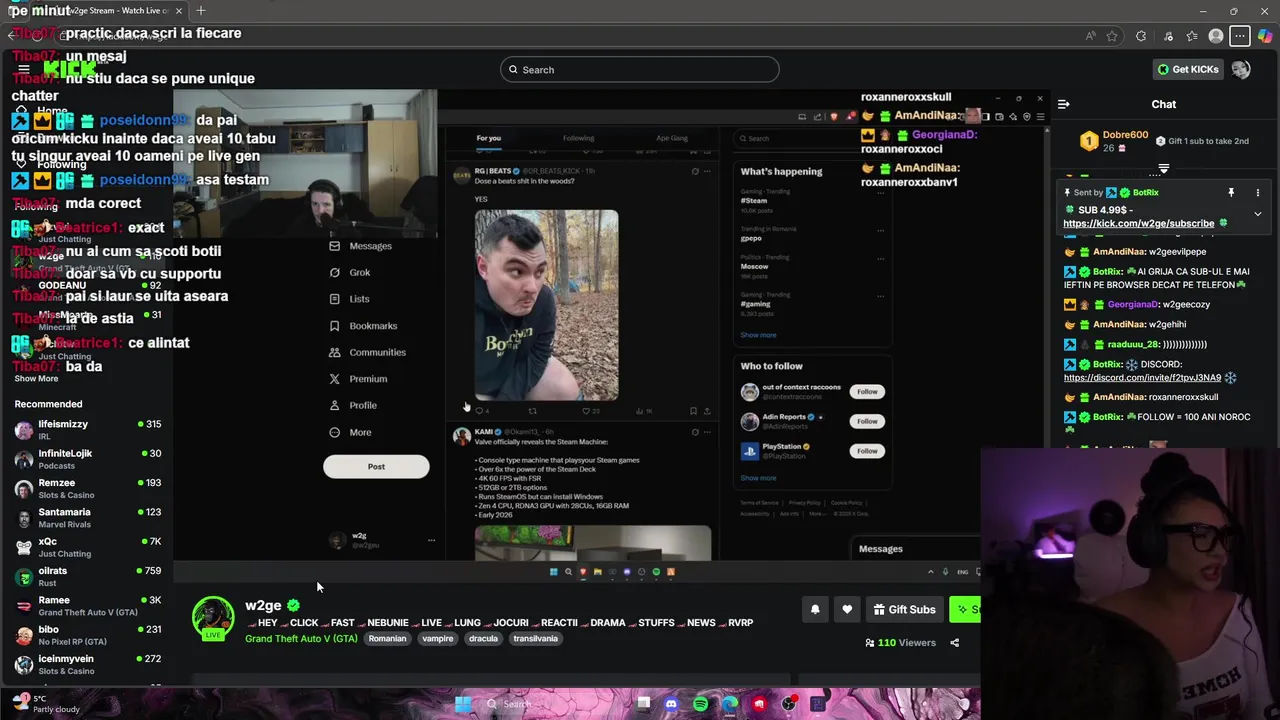This screenshot has width=1280, height=720.
Task: Open the Grand Theft Auto V (GTA) category link
Action: pos(301,639)
